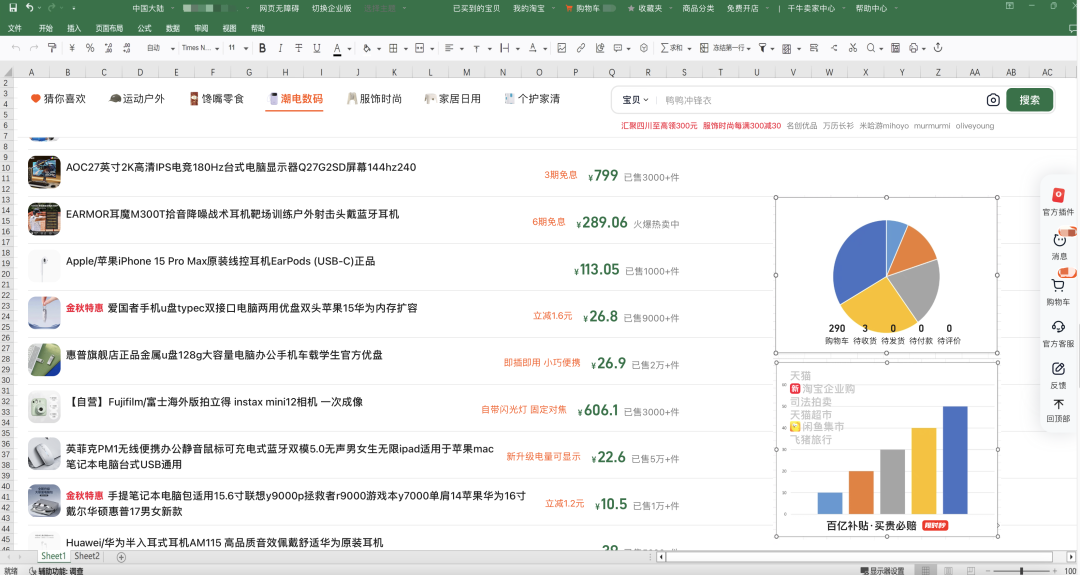
Task: Click the search field with 鸭鸭冲锋衣
Action: tap(820, 100)
